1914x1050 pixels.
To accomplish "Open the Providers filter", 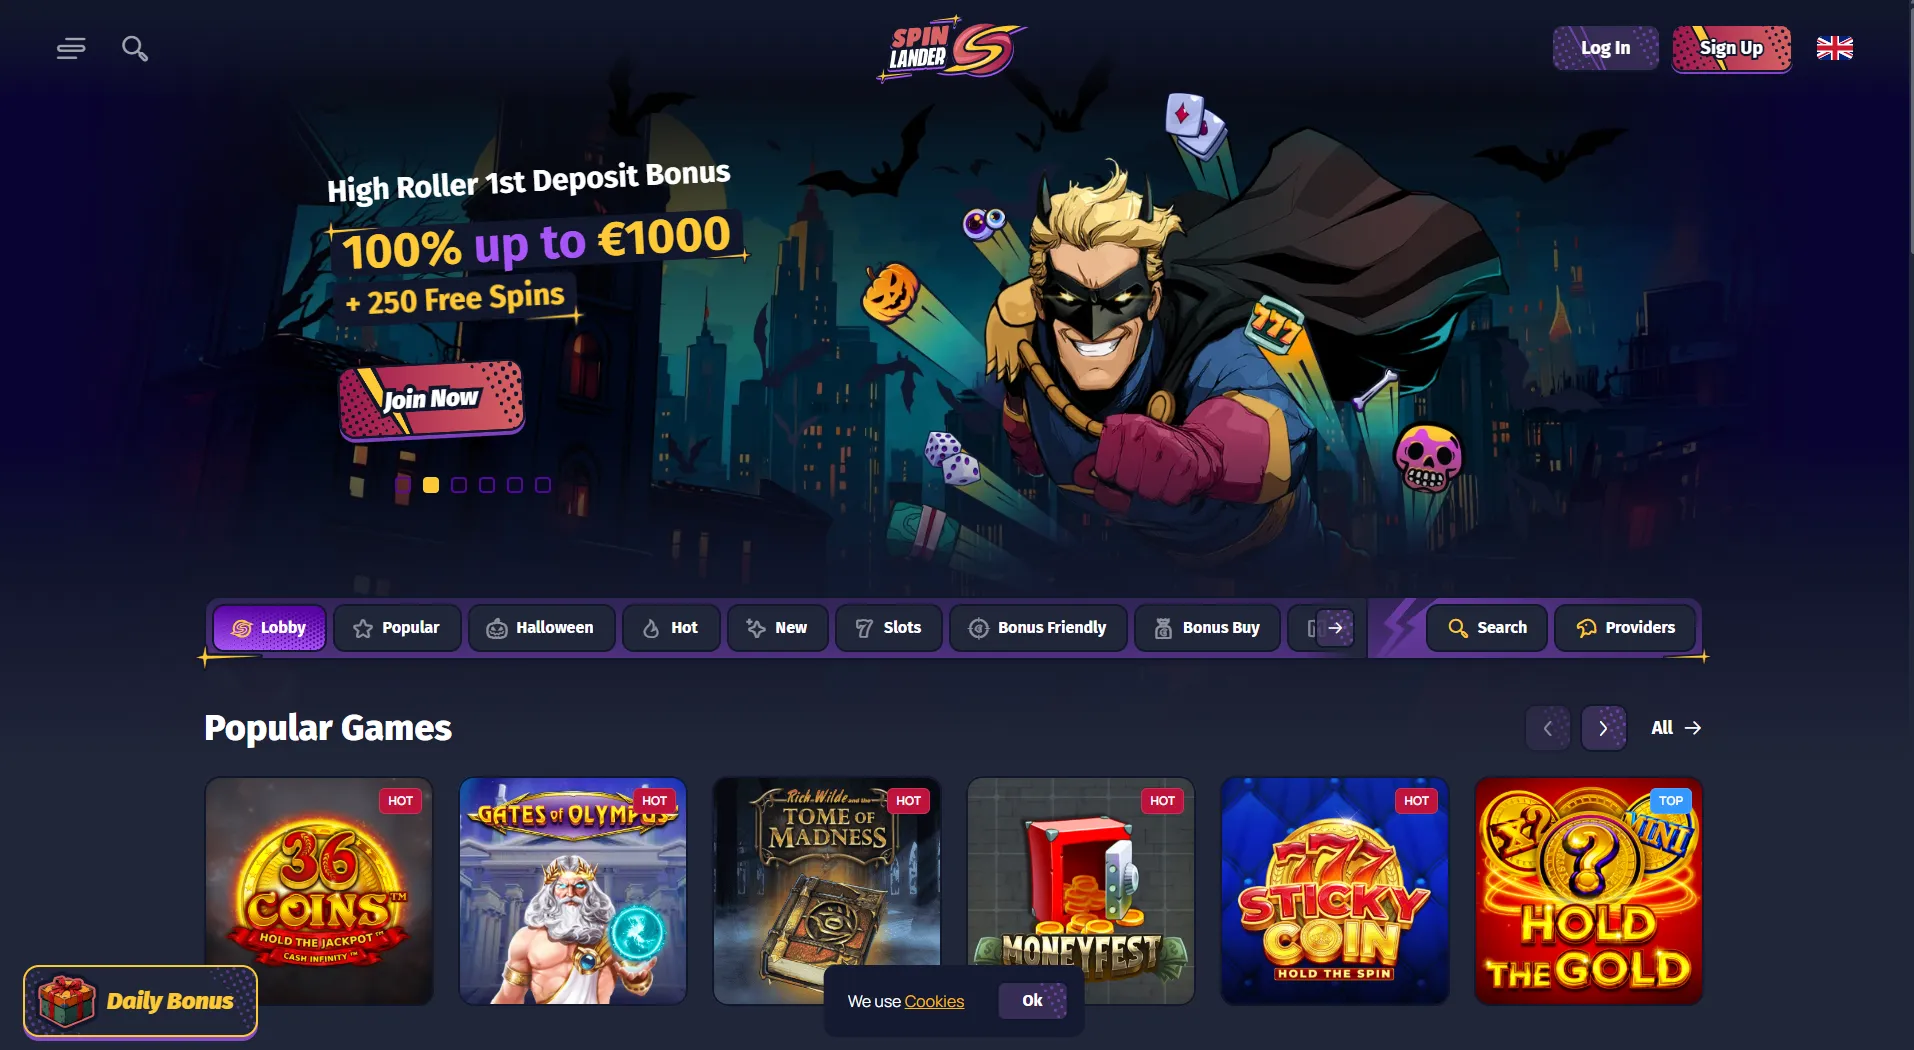I will (x=1625, y=628).
